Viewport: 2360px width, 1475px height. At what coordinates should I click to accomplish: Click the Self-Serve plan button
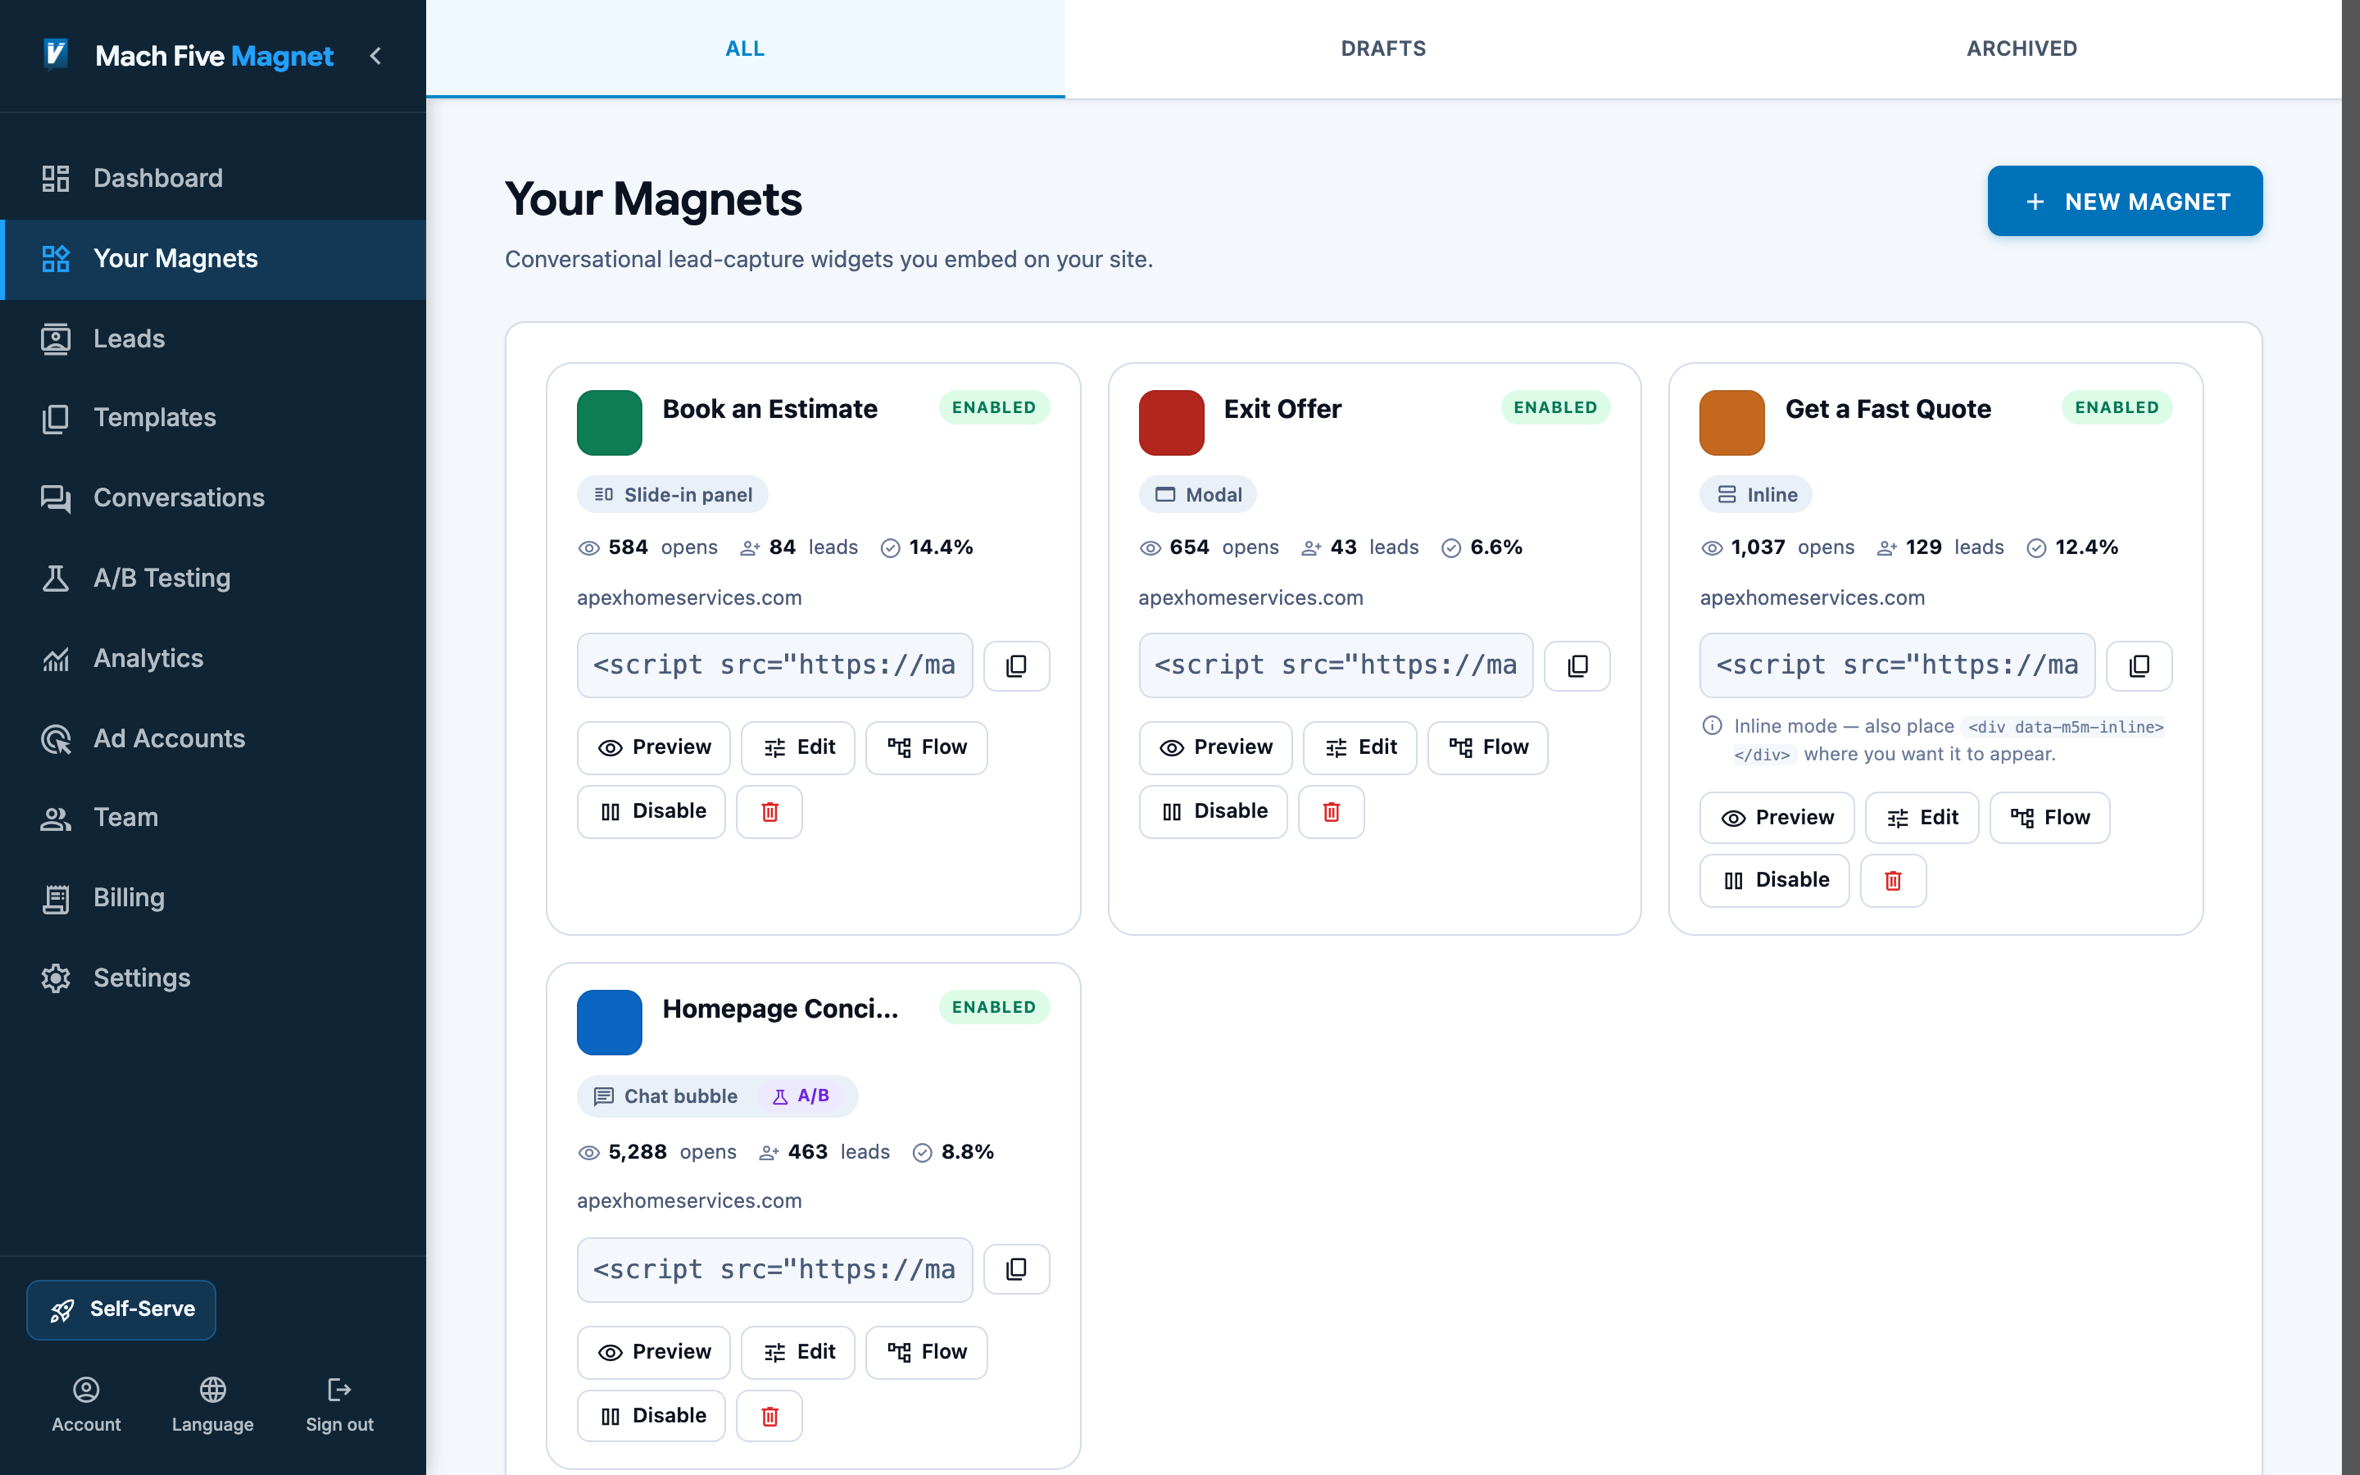coord(121,1309)
